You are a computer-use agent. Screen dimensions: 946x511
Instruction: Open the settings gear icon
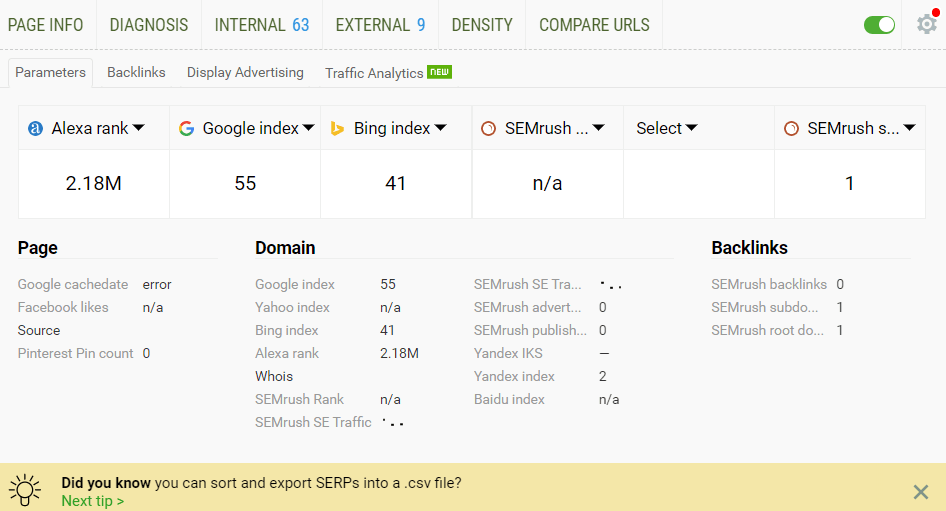point(927,24)
